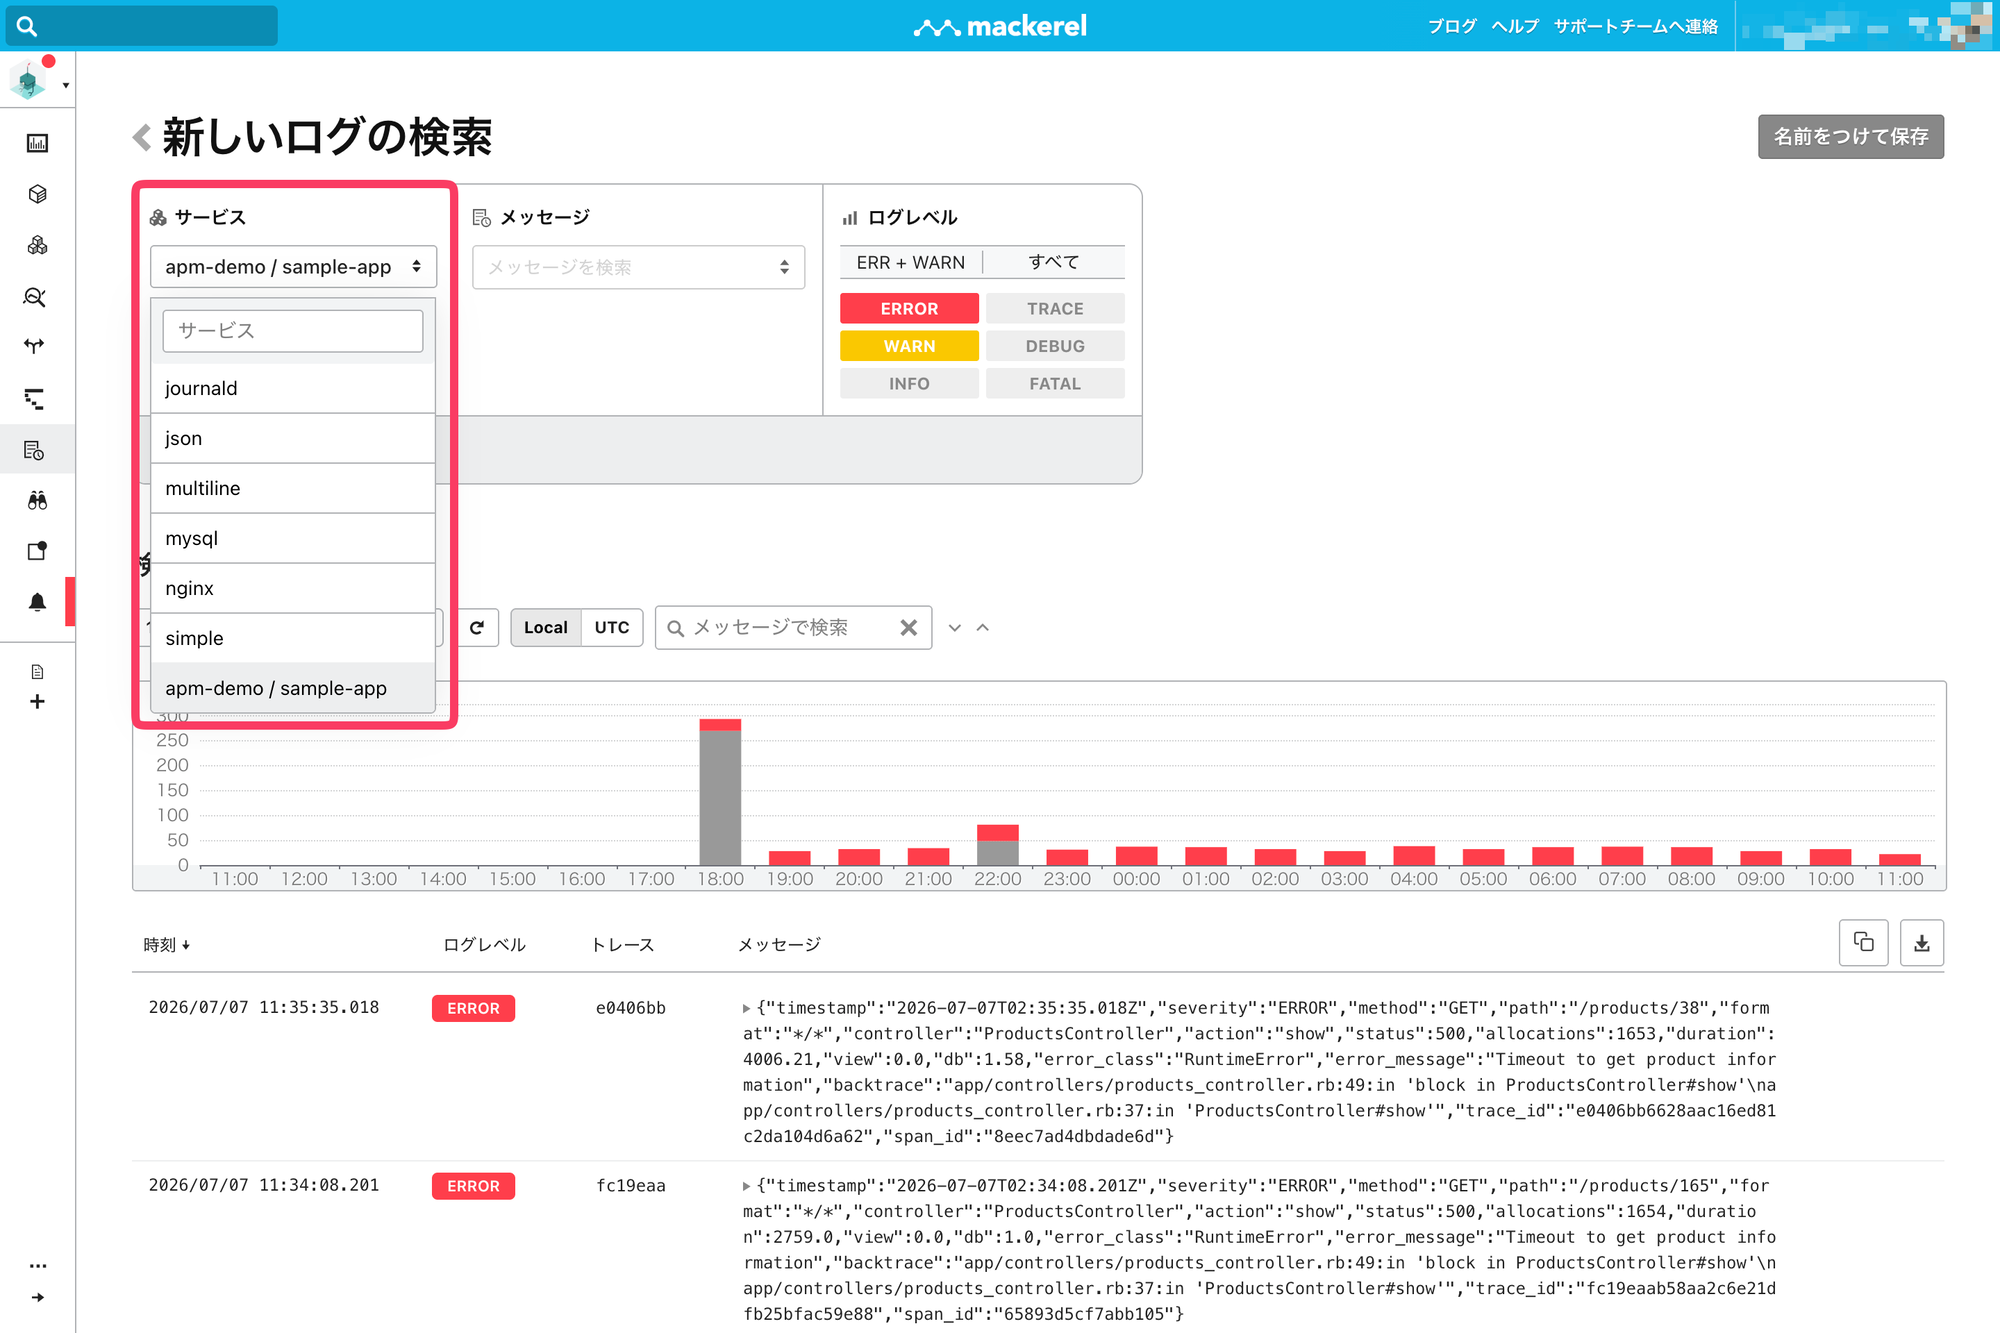Expand sidebar with the arrow icon
The image size is (2000, 1333).
point(38,1297)
